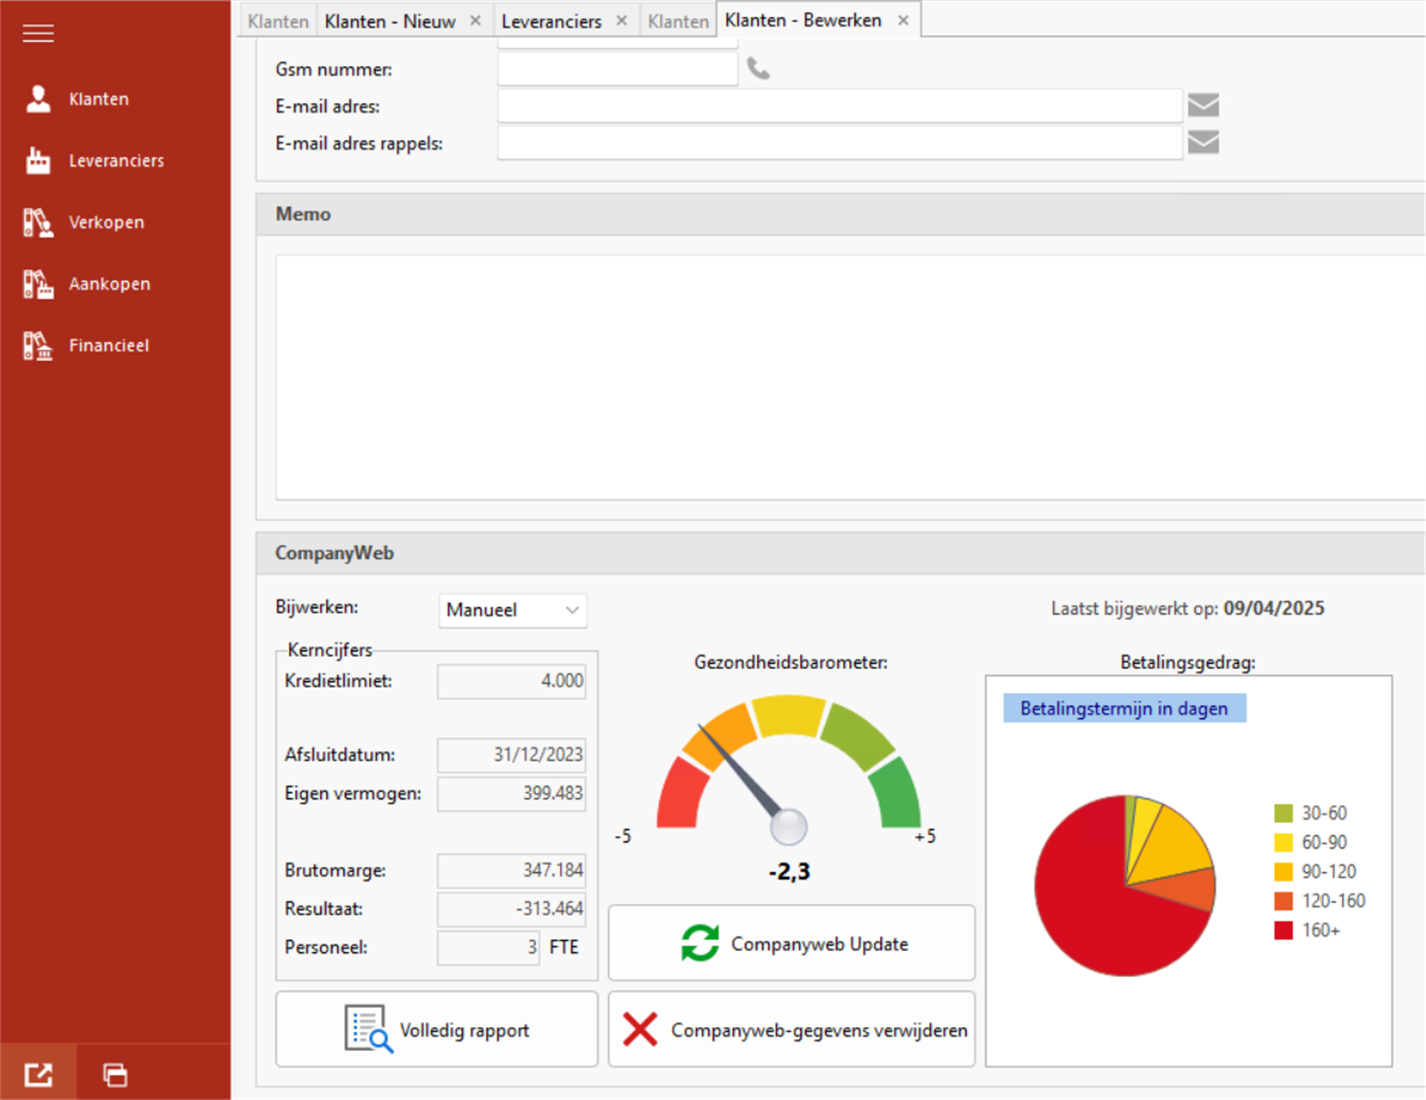The image size is (1426, 1100).
Task: Open the Volledig rapport
Action: tap(436, 1030)
